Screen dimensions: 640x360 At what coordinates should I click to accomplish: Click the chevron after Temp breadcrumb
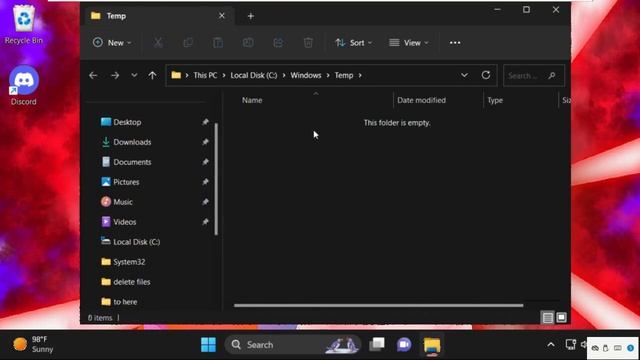coord(360,76)
